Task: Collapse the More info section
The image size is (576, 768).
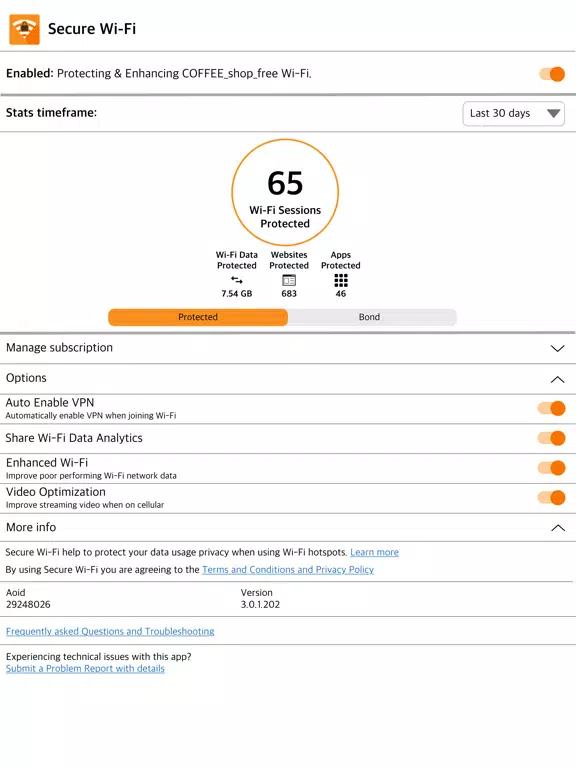Action: coord(288,528)
